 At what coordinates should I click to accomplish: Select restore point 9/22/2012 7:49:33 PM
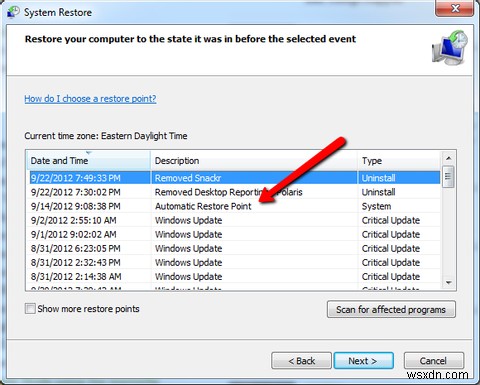pos(235,178)
